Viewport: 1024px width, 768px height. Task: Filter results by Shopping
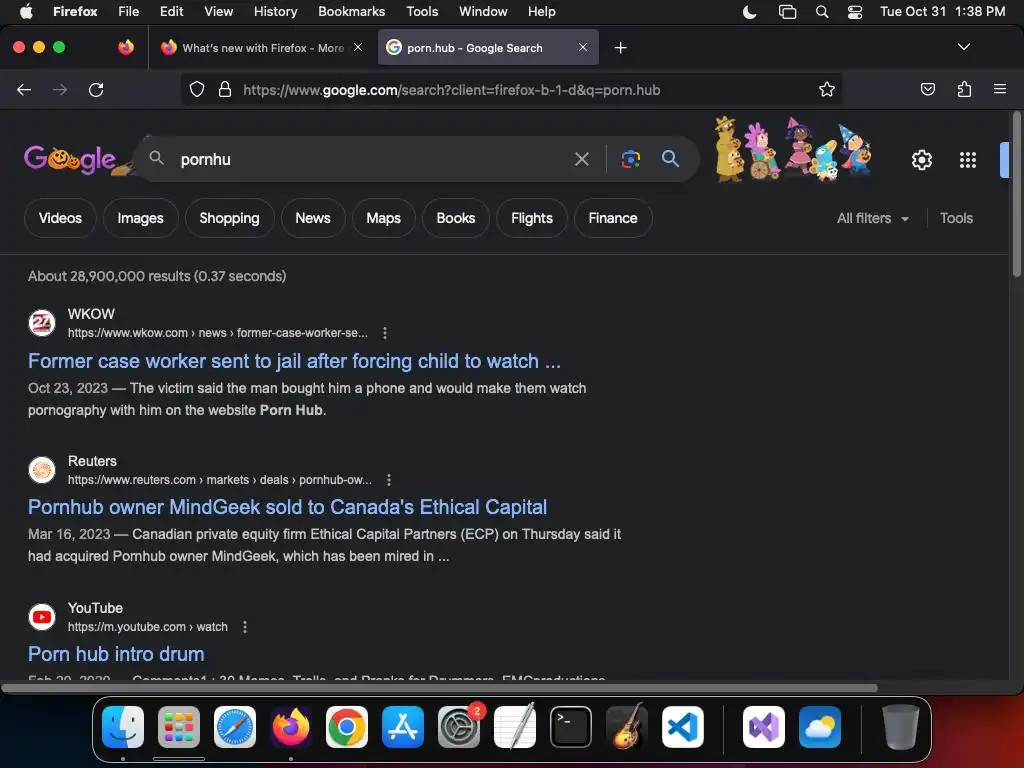tap(229, 218)
